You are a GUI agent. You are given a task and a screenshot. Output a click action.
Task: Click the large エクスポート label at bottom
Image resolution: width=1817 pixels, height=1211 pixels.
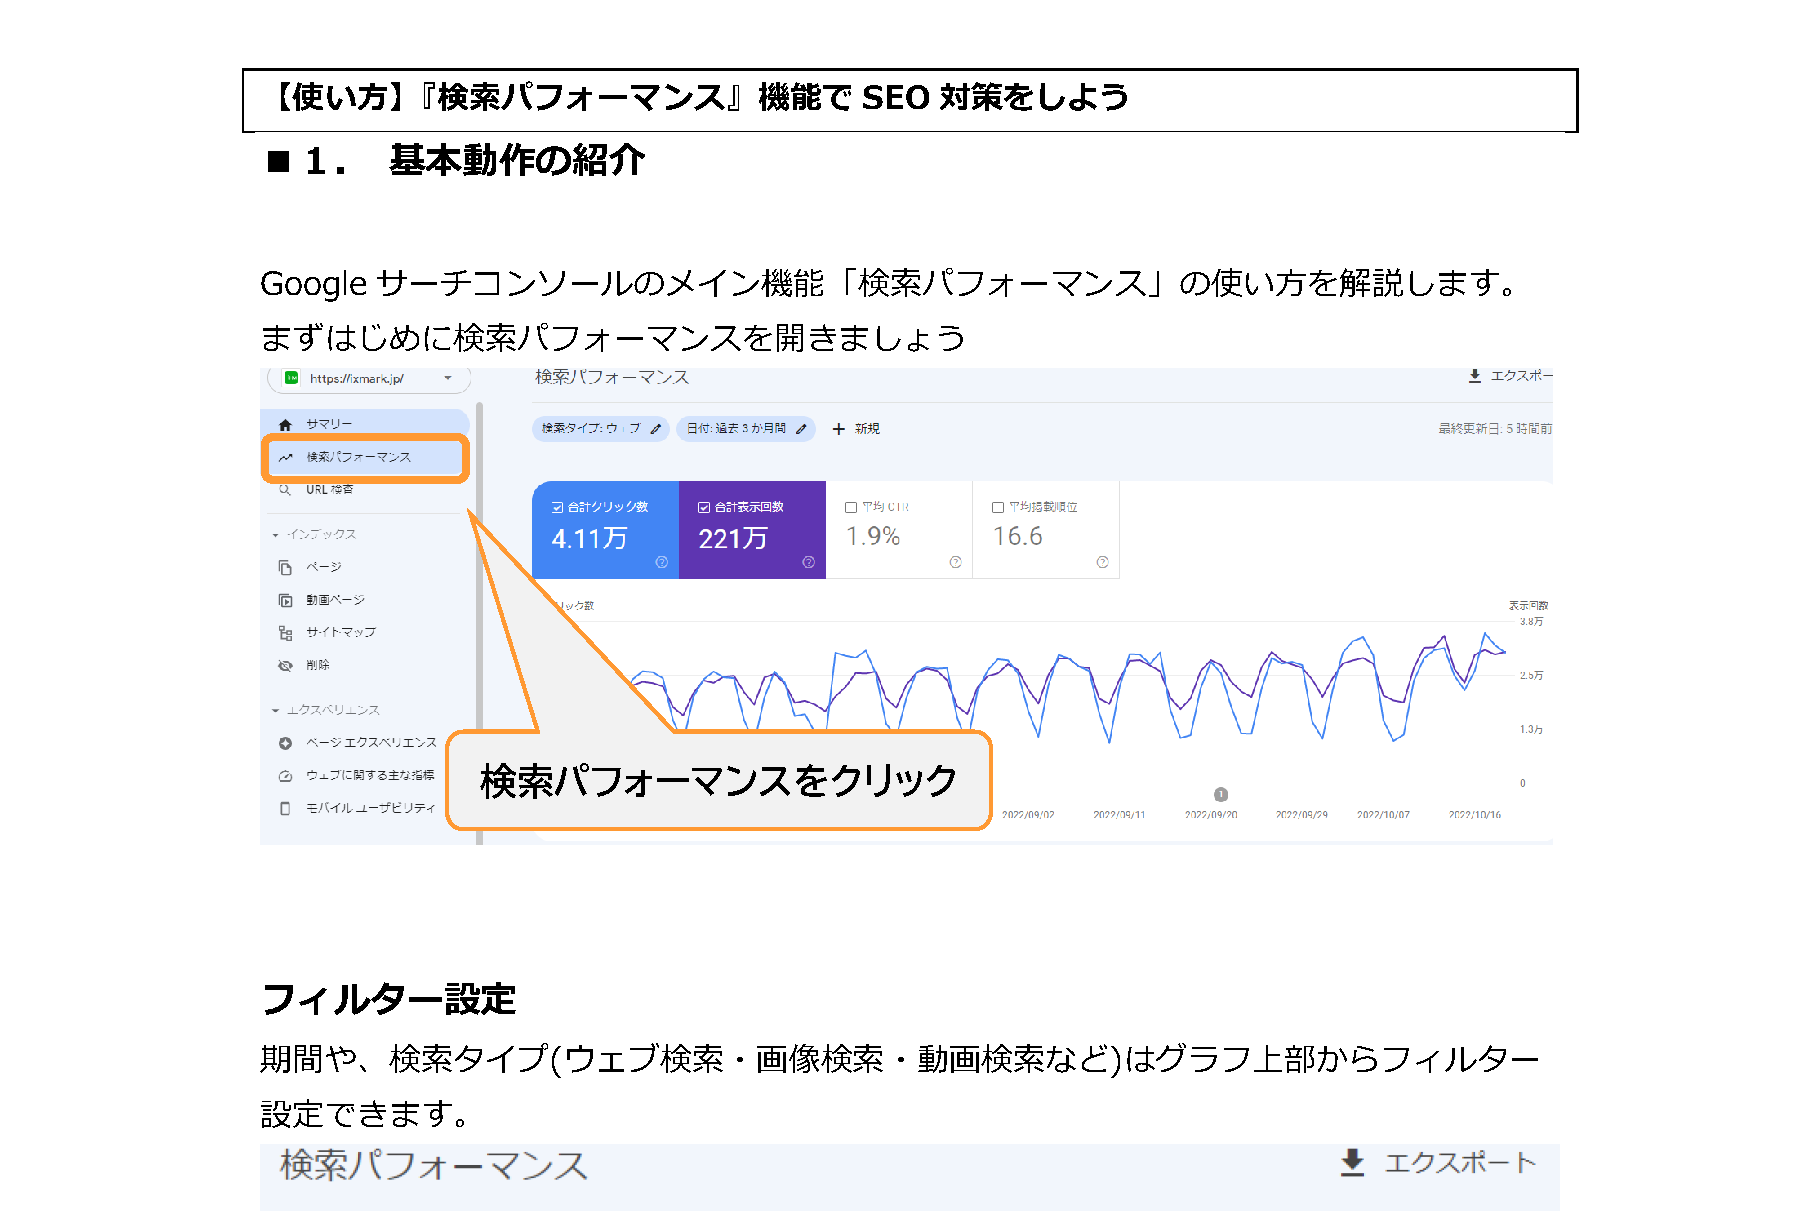[x=1460, y=1163]
